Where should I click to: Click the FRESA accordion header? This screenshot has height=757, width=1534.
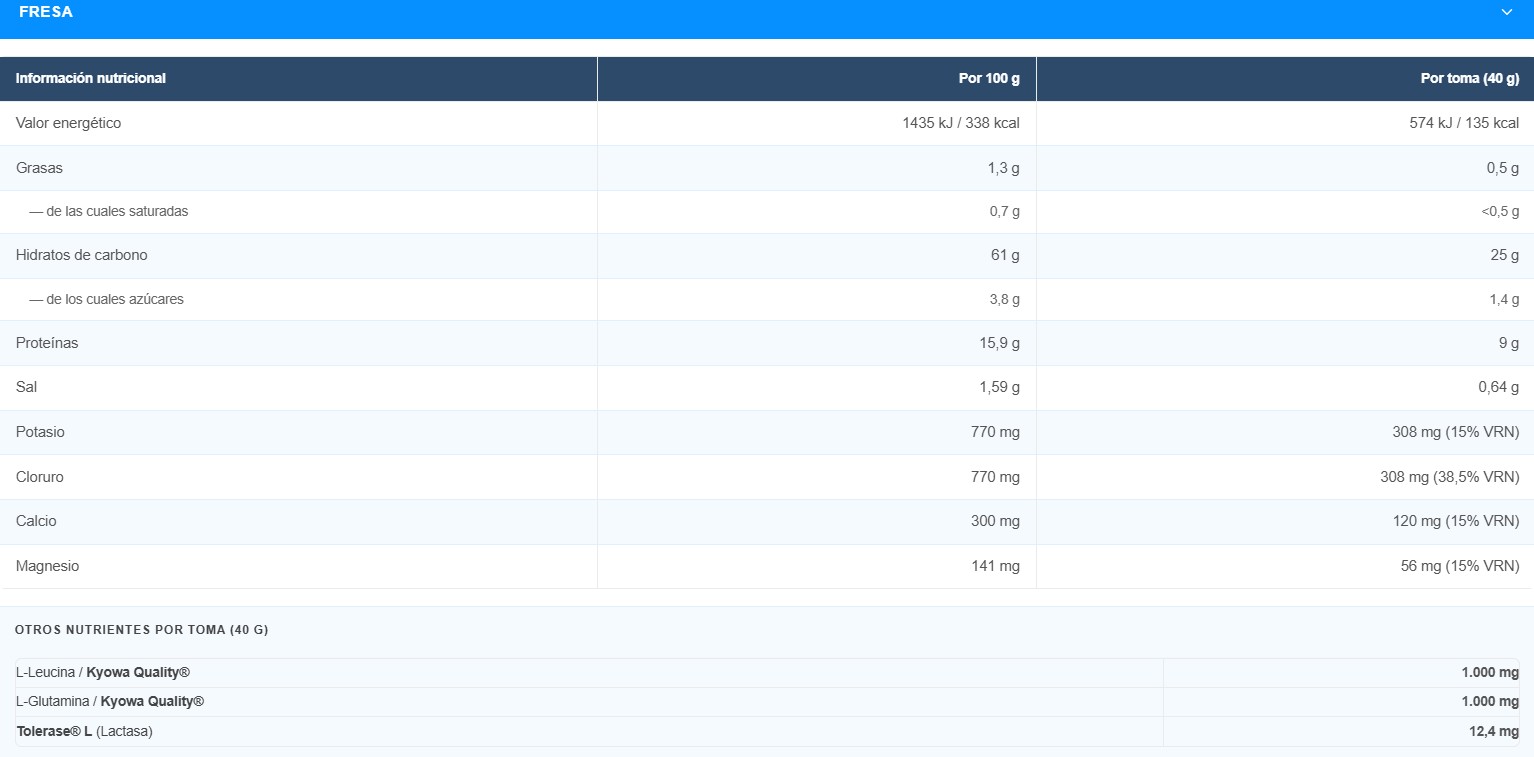[767, 15]
